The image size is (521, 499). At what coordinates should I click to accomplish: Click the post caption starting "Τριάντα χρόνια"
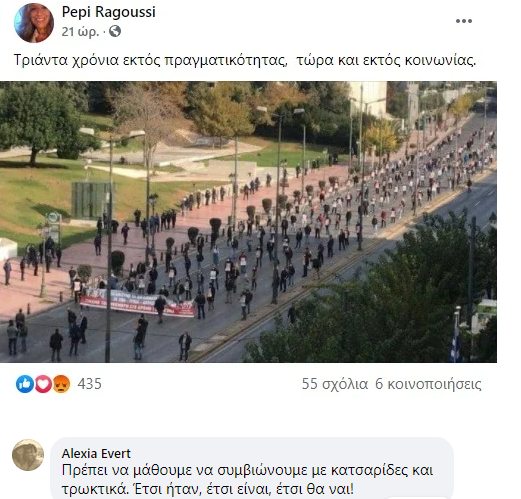point(245,60)
